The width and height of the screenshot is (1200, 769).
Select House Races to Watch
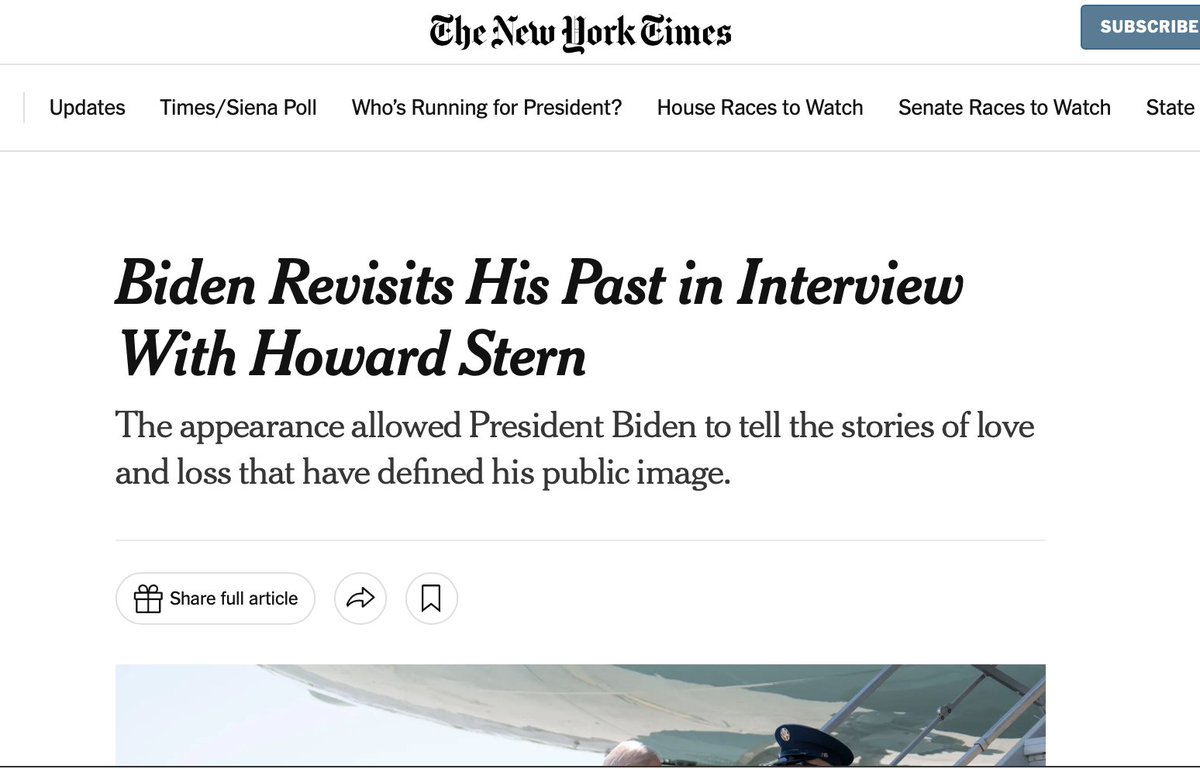(760, 108)
